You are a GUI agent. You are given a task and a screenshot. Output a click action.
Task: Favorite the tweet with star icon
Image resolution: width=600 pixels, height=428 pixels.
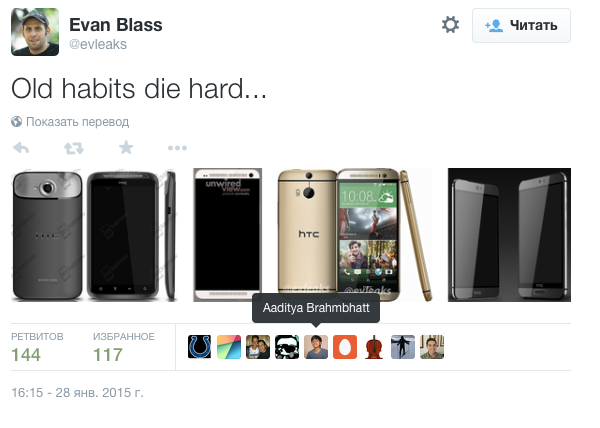(x=126, y=148)
